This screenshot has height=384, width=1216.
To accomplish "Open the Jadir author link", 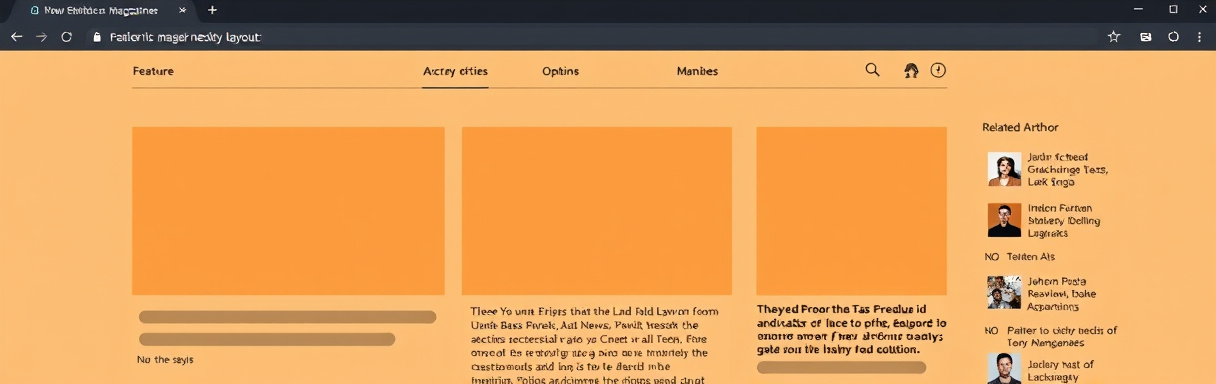I will (x=1067, y=170).
